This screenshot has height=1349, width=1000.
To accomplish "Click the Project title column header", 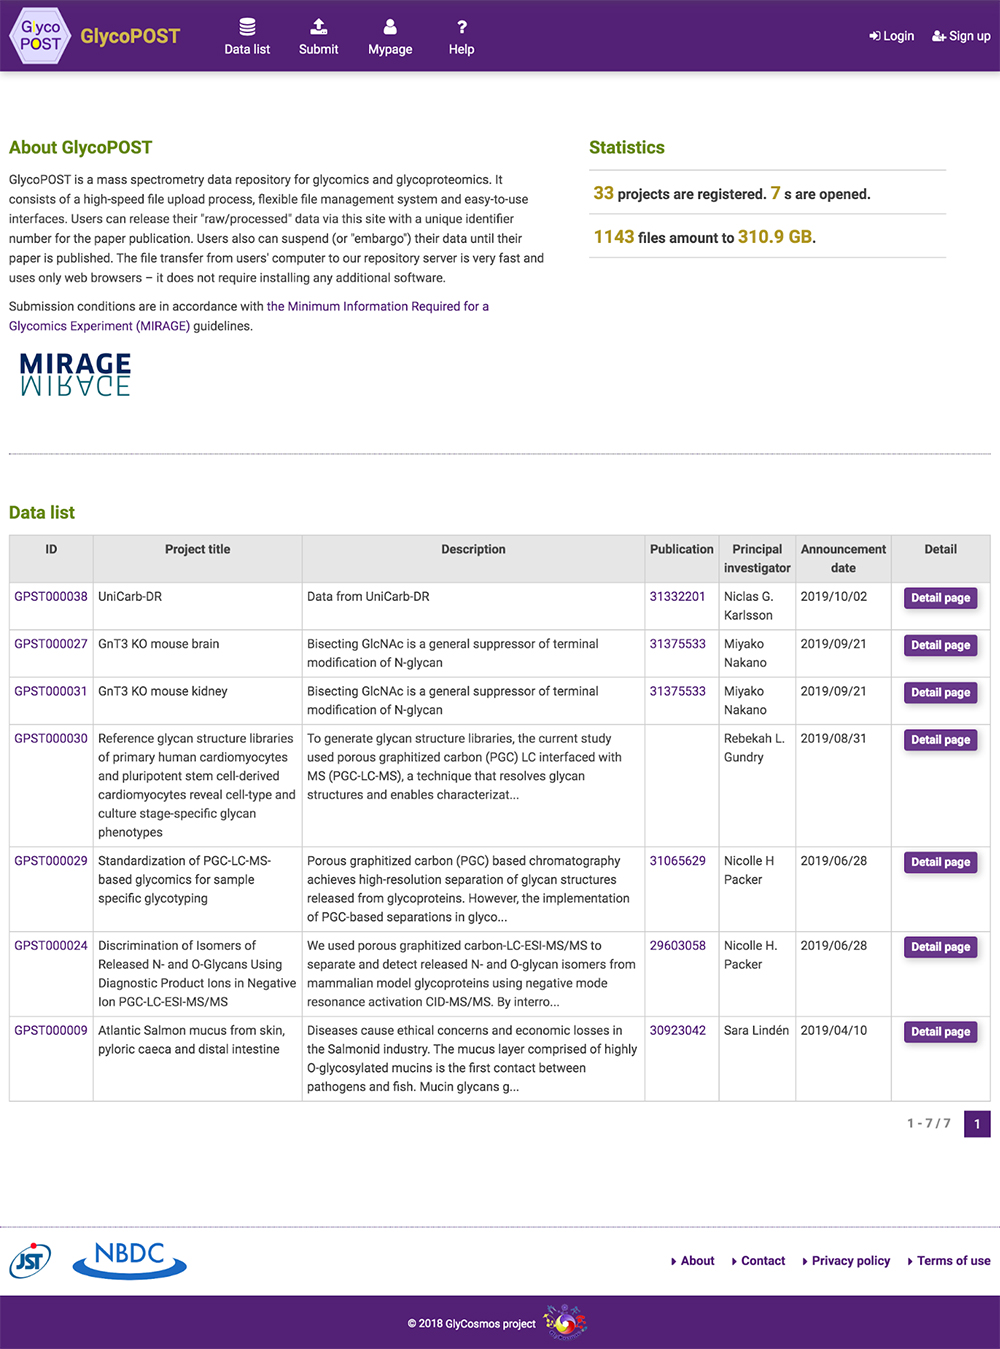I will pyautogui.click(x=198, y=559).
